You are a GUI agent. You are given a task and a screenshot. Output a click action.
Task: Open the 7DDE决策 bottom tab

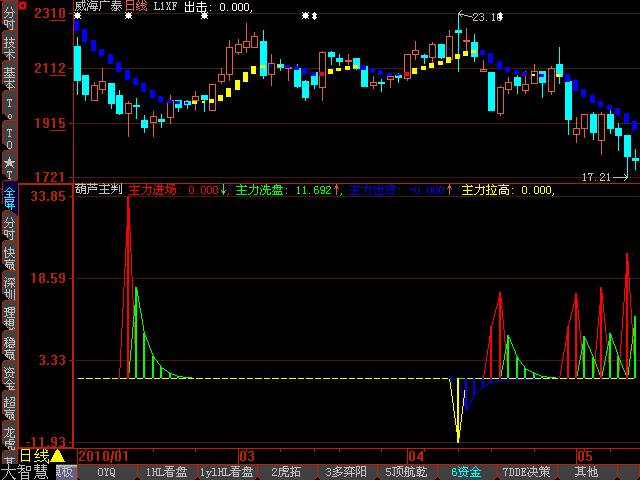coord(526,472)
